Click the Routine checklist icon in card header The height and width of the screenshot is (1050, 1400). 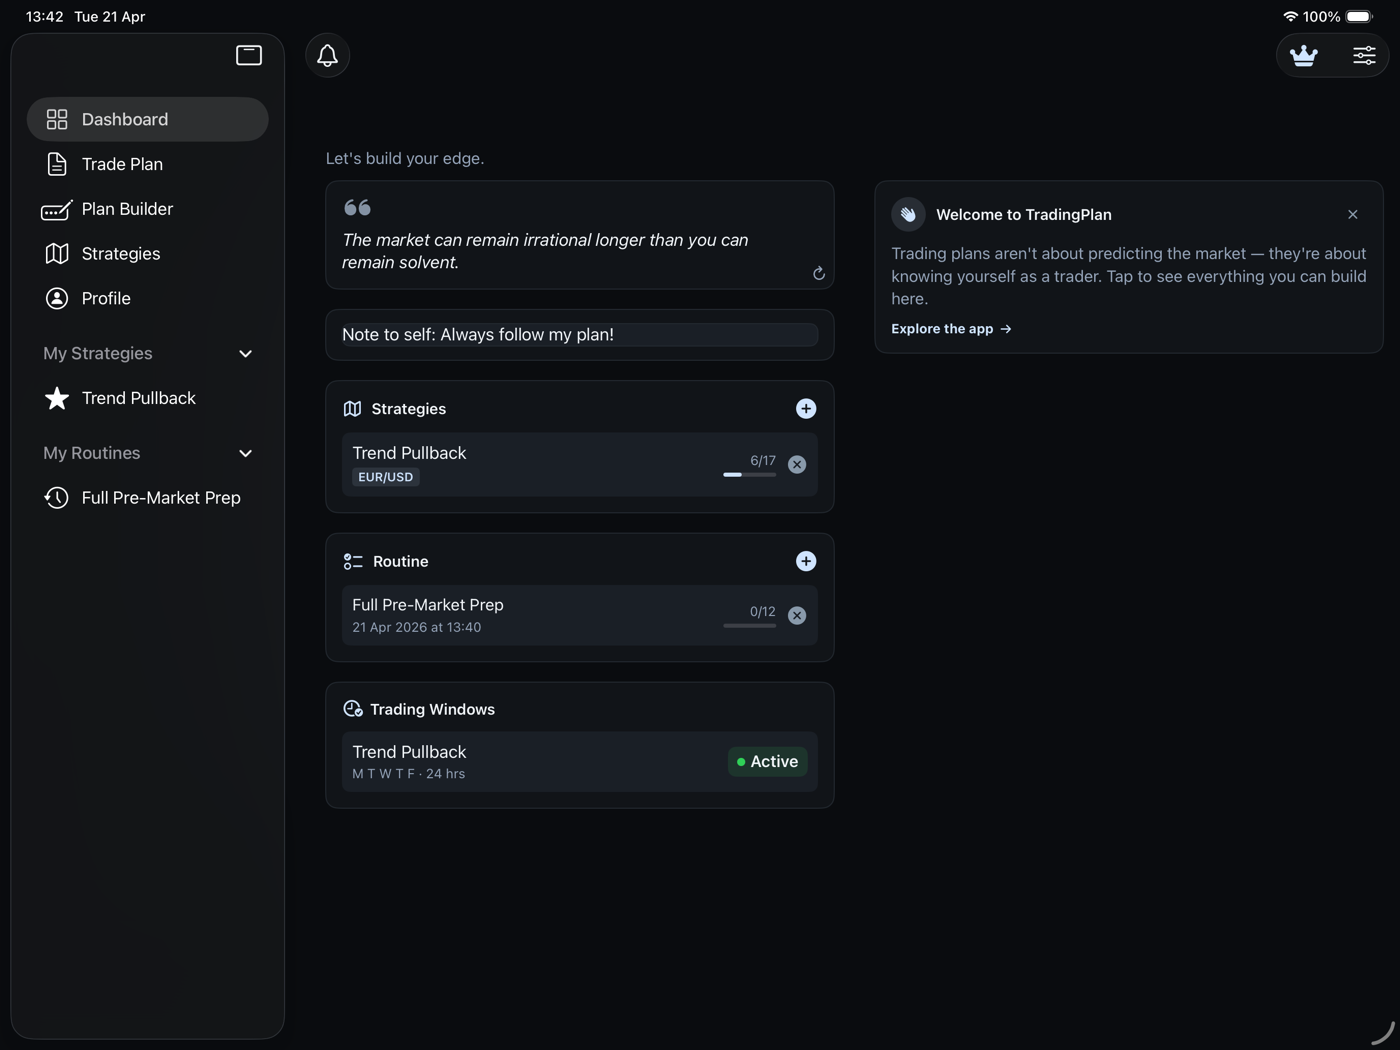353,562
